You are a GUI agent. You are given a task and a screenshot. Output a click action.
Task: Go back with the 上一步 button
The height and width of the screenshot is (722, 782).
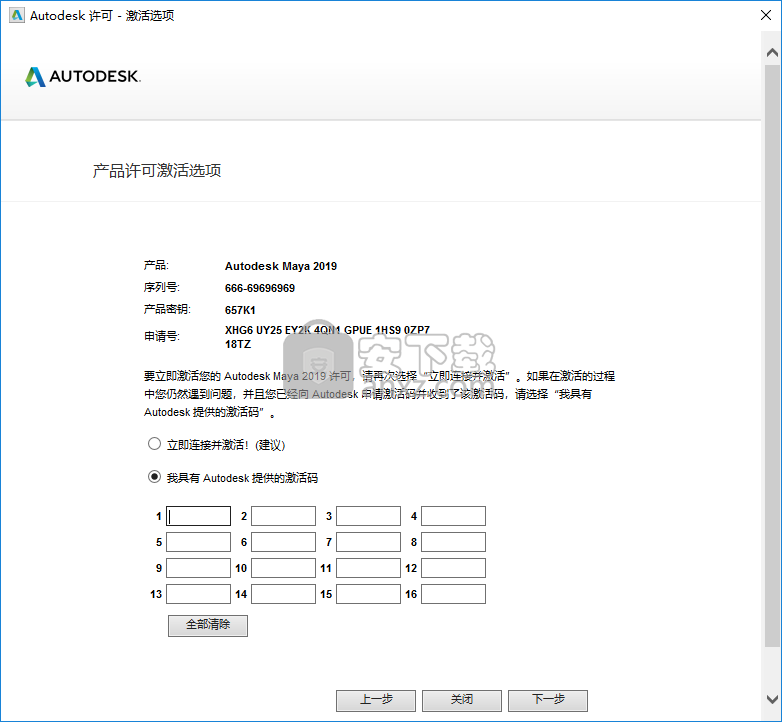(x=376, y=701)
